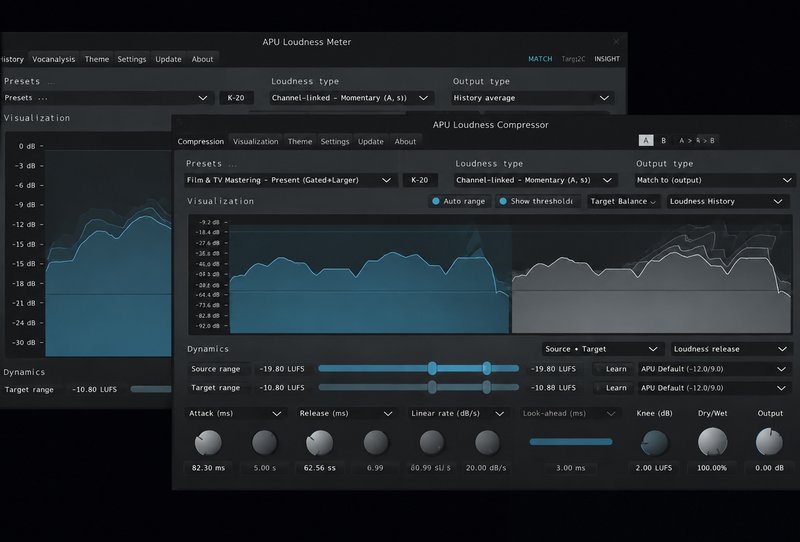Open Presets dropdown in Loudness Meter
Image resolution: width=800 pixels, height=542 pixels.
point(107,97)
